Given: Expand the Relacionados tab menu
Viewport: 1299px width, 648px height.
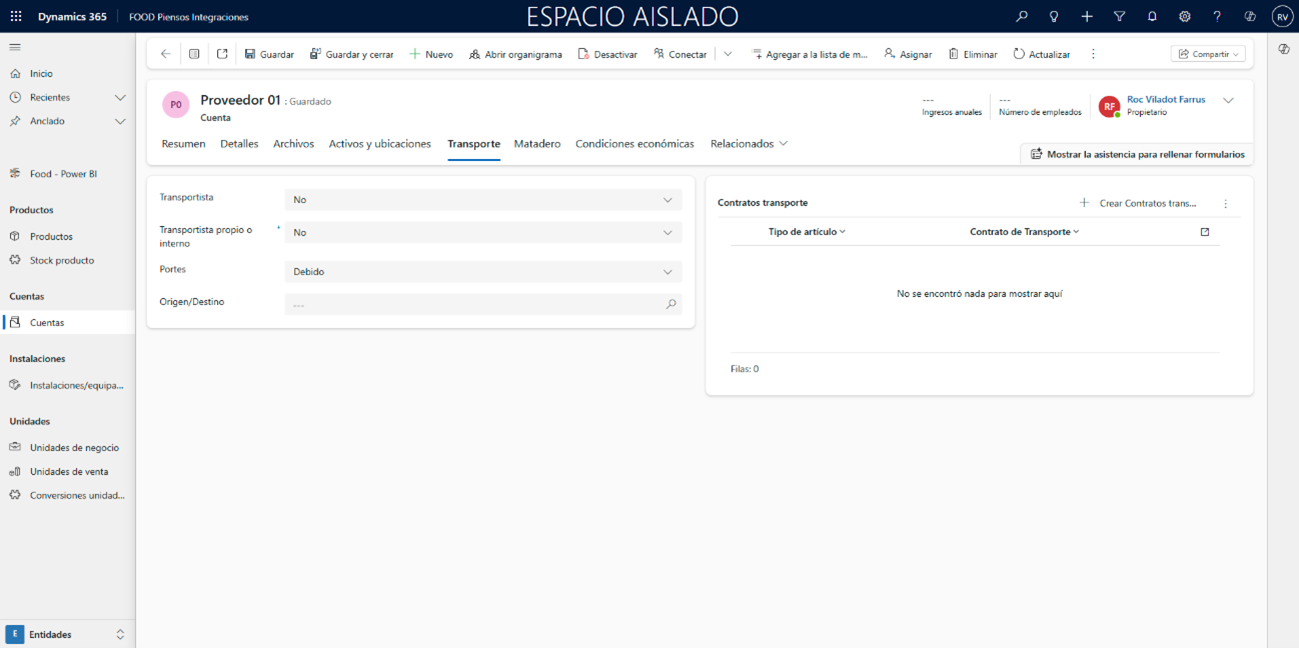Looking at the screenshot, I should (749, 144).
